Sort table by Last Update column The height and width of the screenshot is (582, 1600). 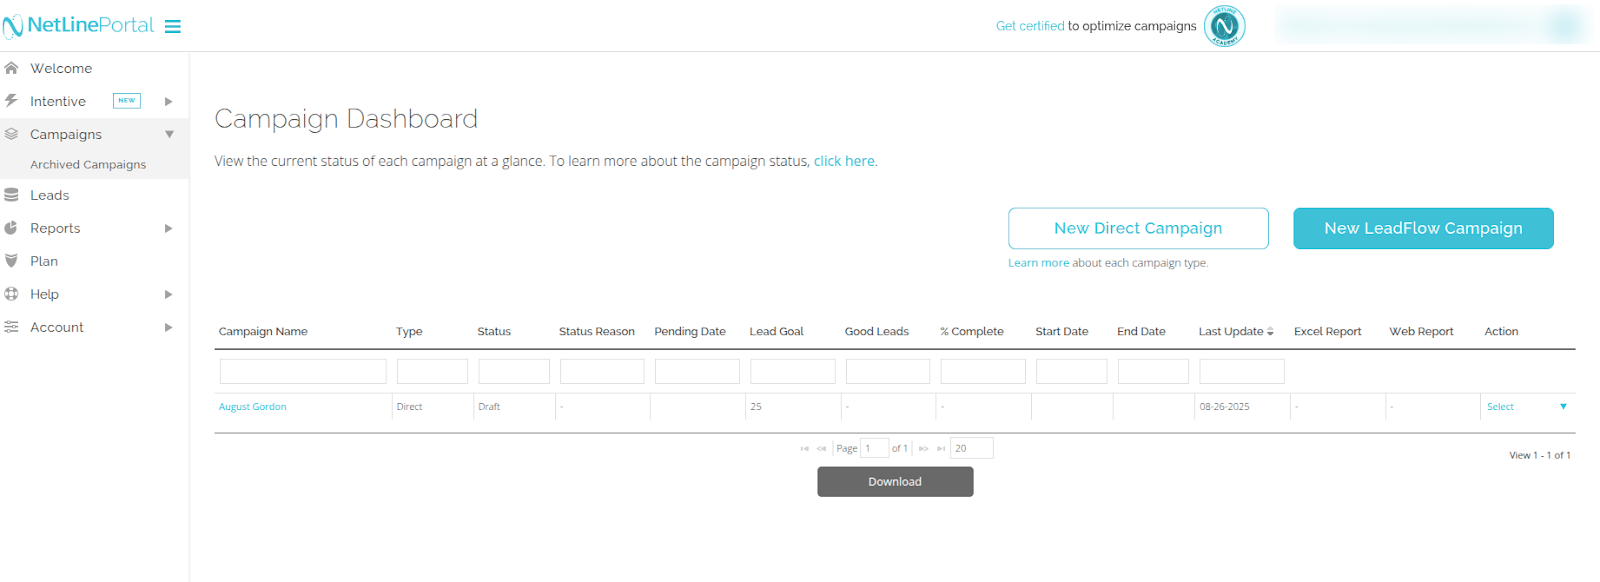1235,332
